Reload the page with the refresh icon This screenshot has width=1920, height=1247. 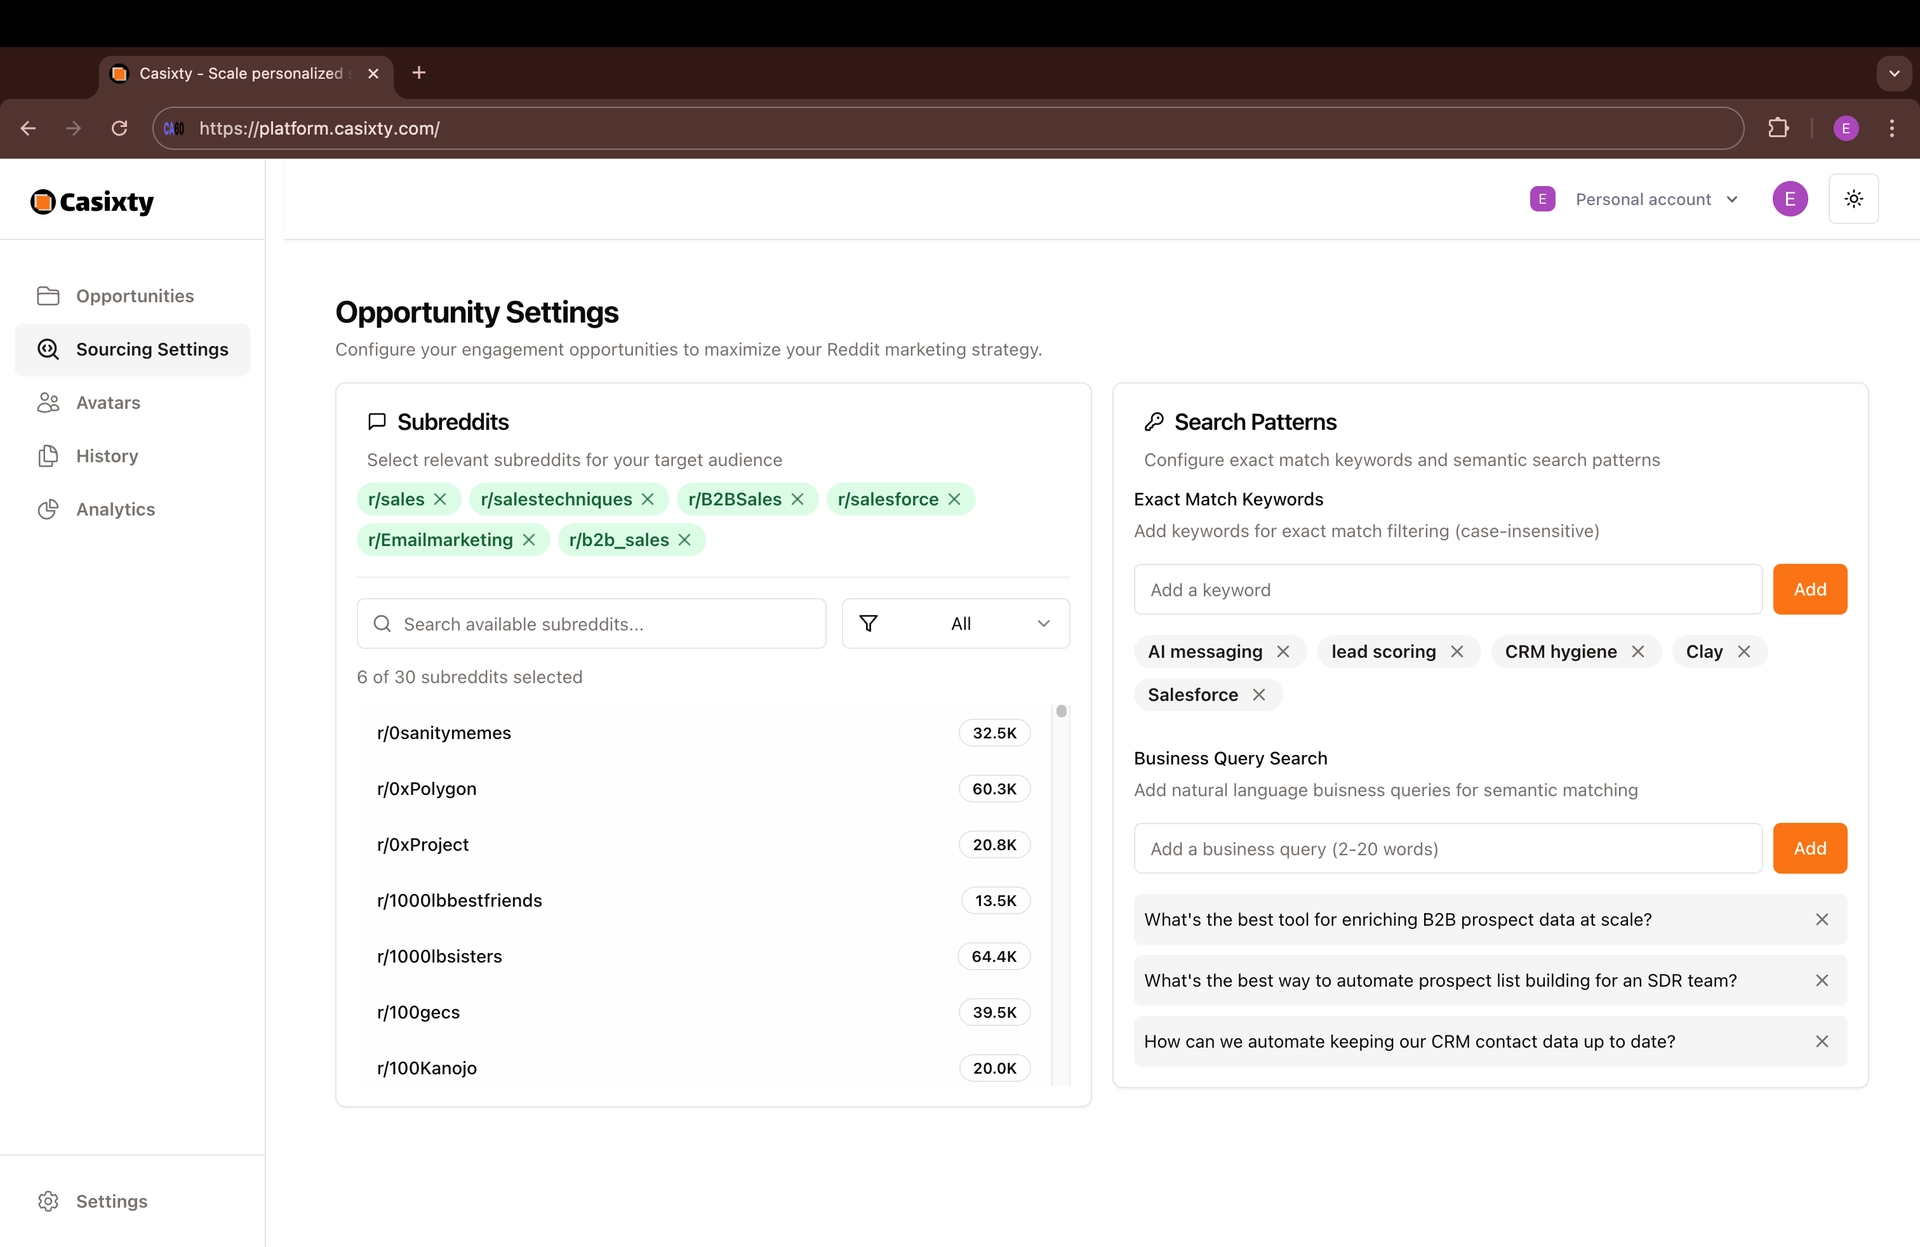(119, 128)
